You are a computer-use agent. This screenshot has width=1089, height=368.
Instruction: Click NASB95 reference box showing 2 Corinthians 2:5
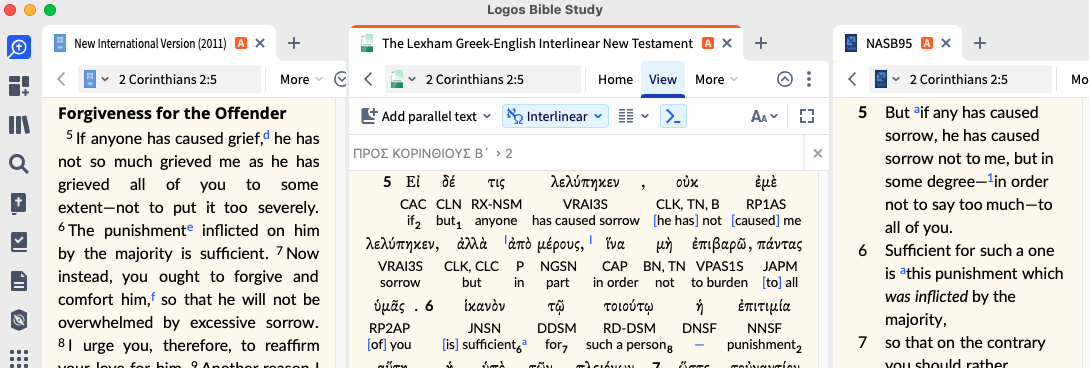960,79
